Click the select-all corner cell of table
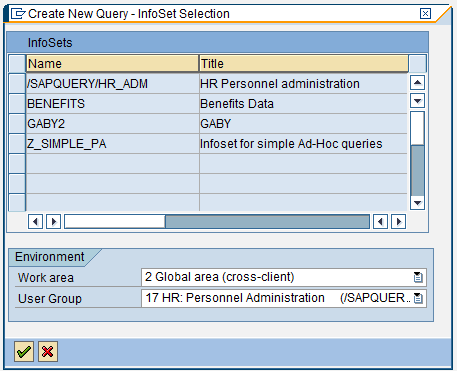 click(17, 63)
